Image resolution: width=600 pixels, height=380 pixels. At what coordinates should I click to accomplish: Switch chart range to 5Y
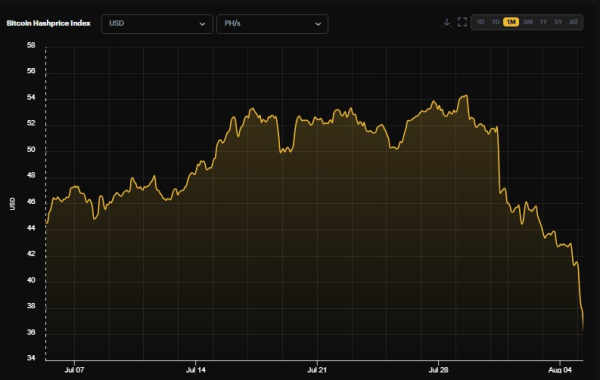coord(558,22)
